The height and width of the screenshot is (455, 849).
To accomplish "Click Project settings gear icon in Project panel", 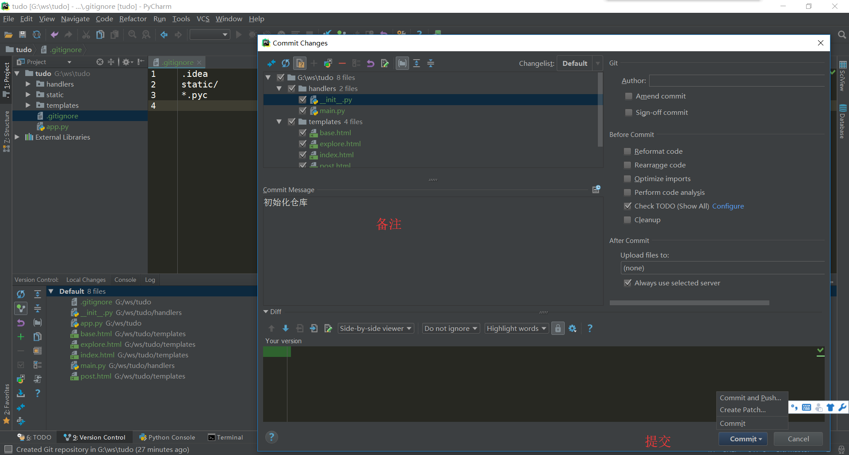I will coord(126,62).
